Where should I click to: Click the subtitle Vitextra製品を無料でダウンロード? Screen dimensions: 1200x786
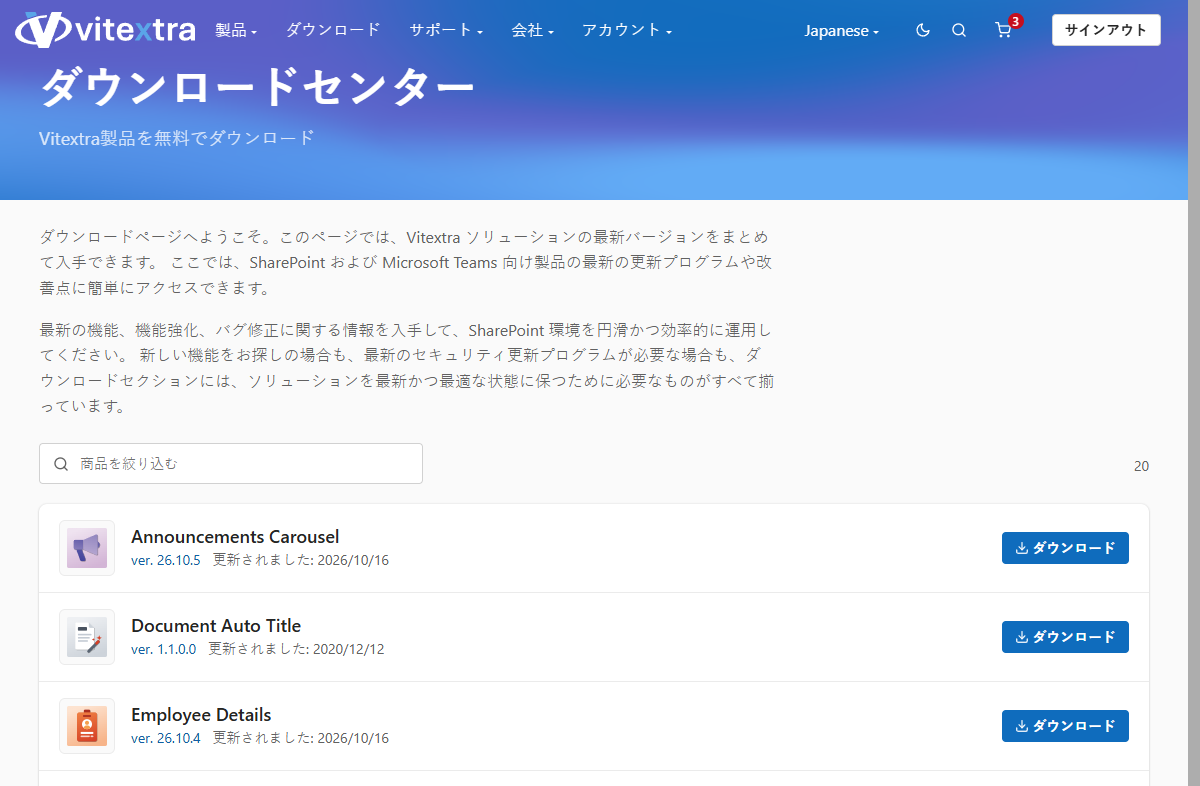(x=177, y=138)
